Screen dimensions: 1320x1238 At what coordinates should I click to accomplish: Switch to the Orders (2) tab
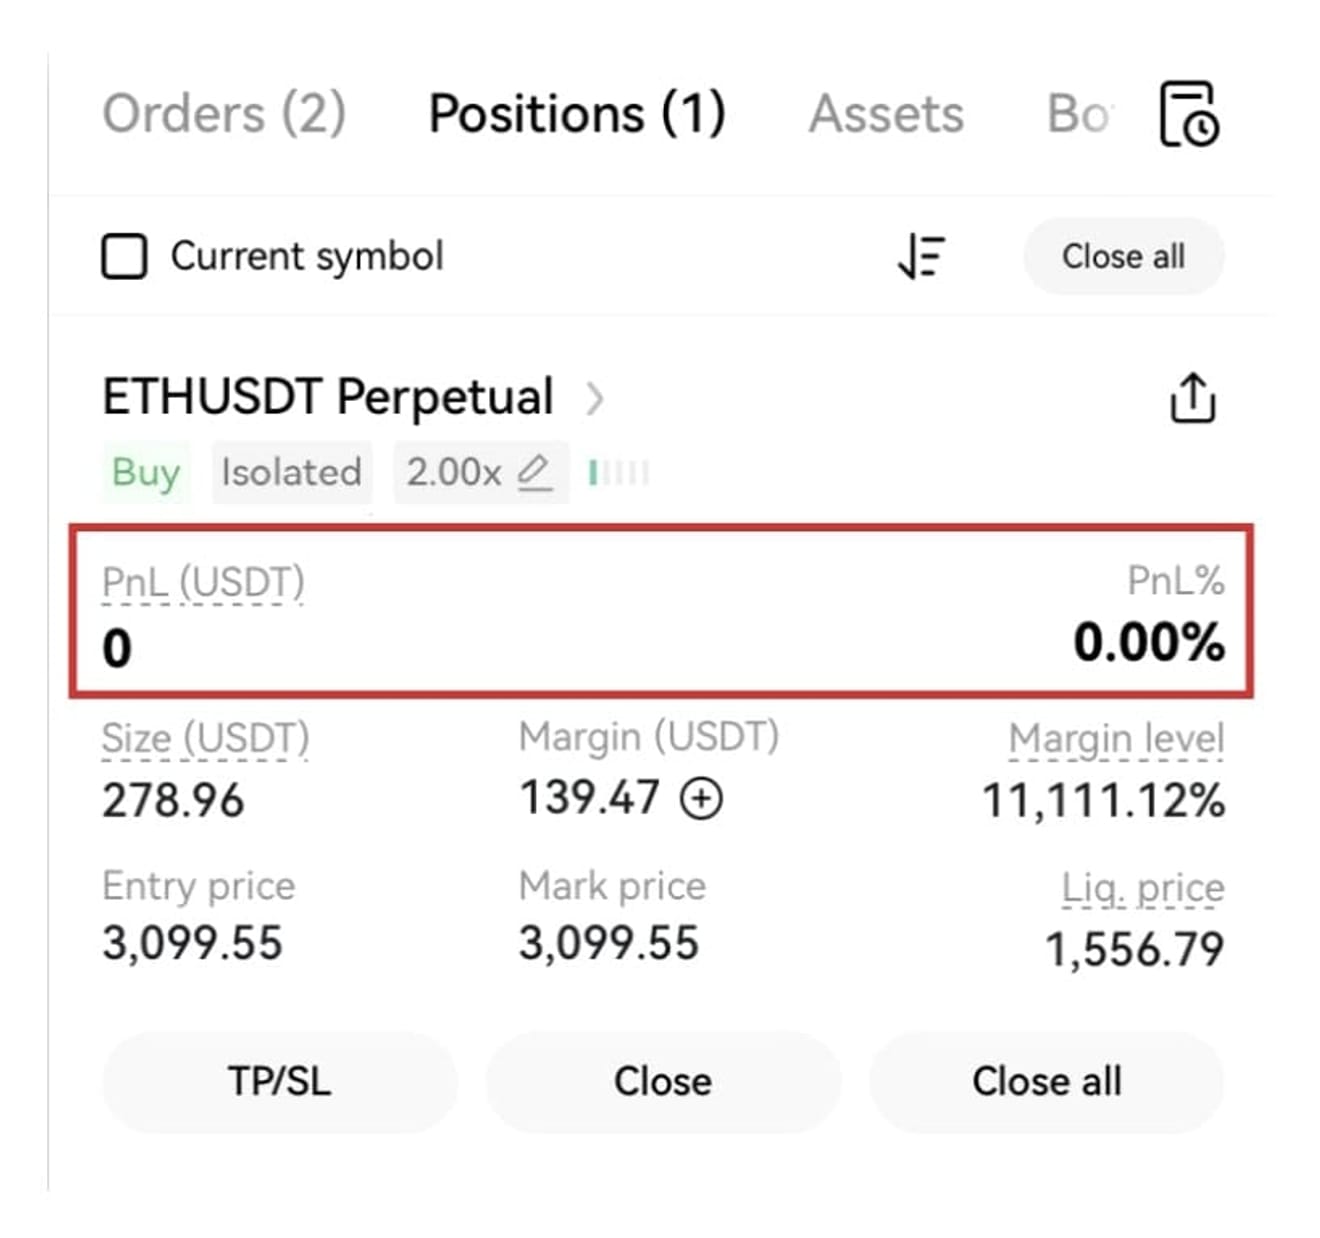pyautogui.click(x=224, y=113)
